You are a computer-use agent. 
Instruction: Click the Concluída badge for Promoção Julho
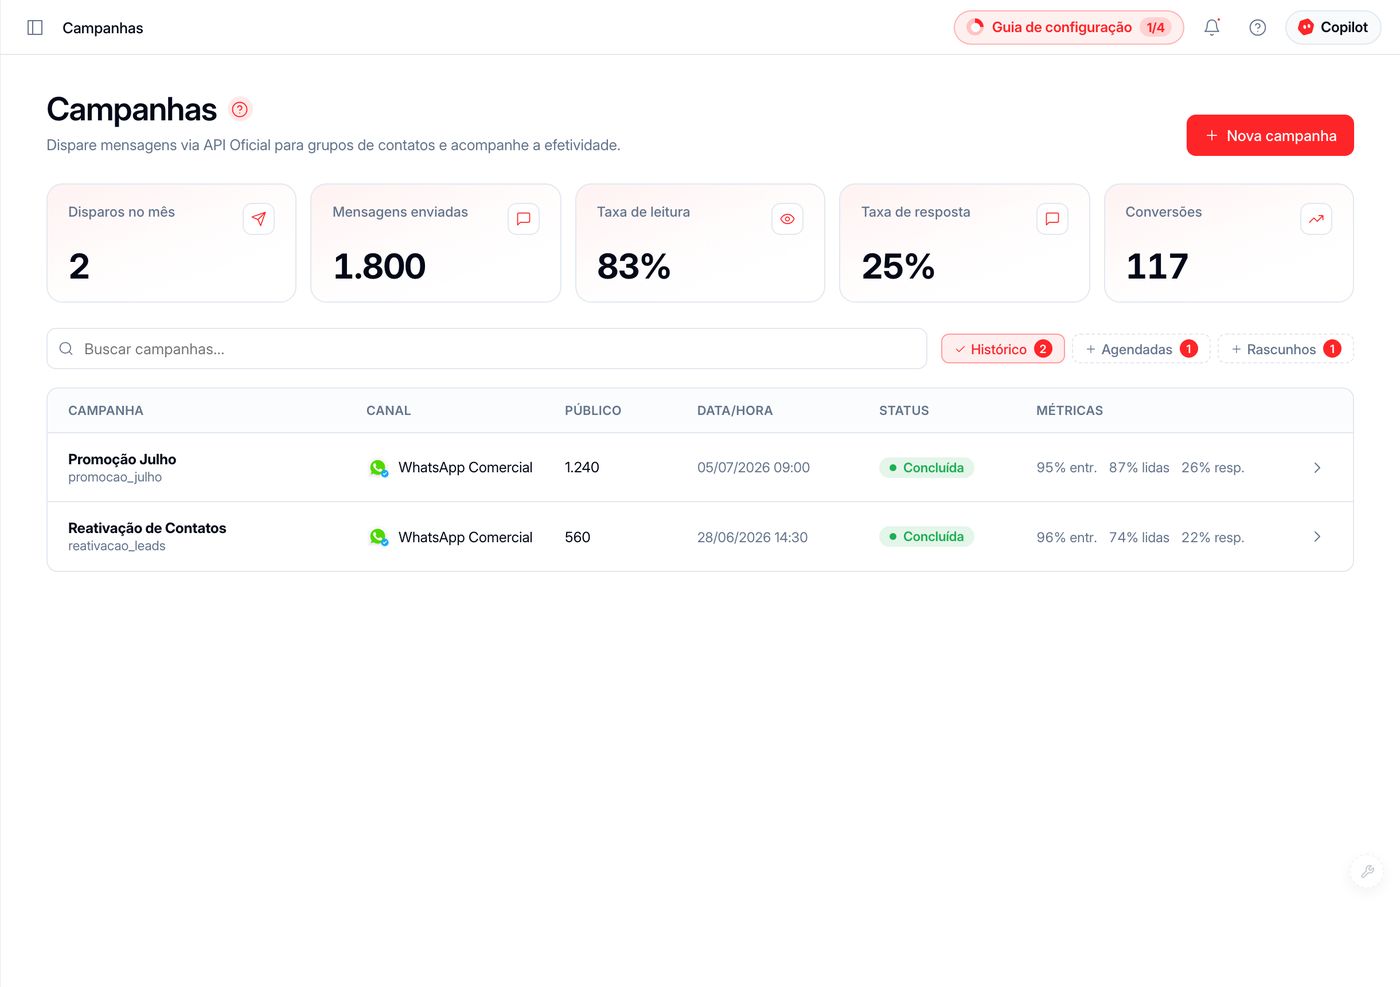coord(927,468)
